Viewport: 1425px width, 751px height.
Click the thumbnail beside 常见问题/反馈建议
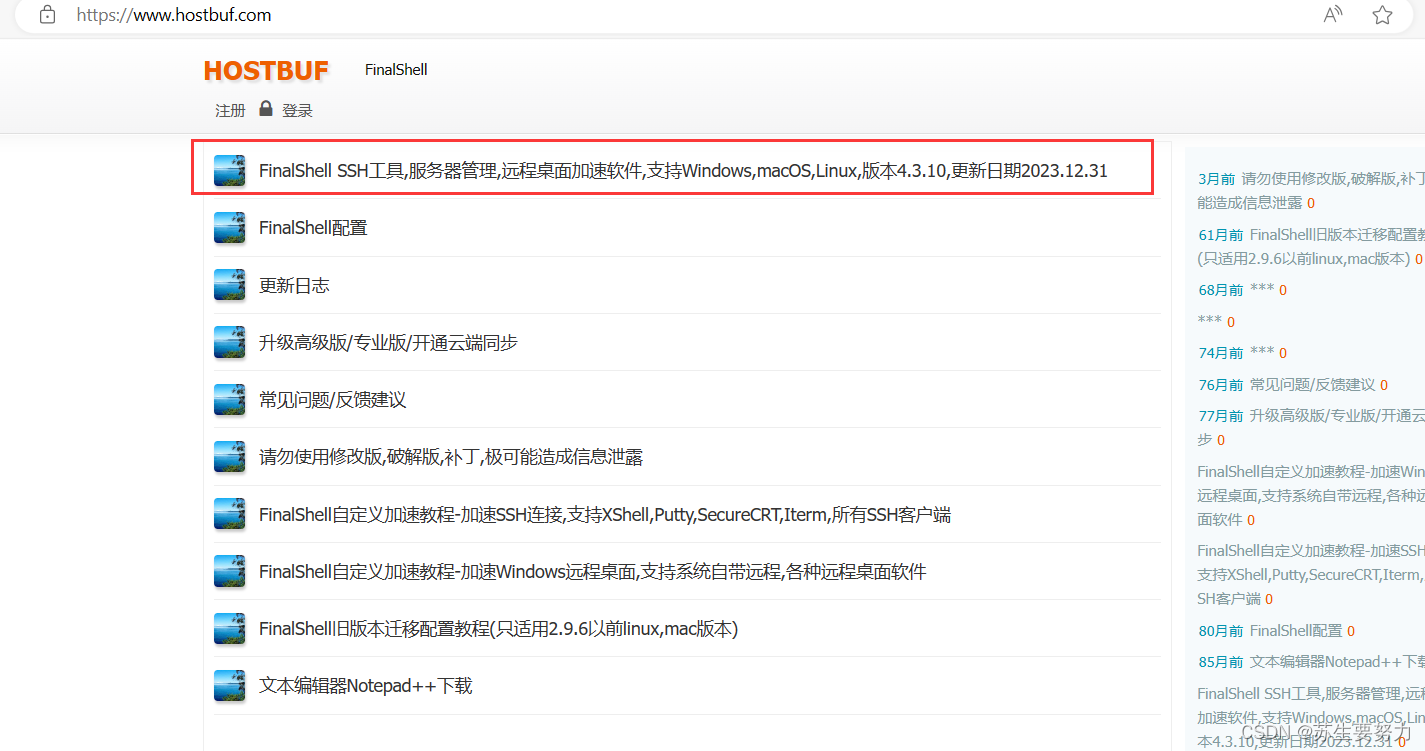230,400
